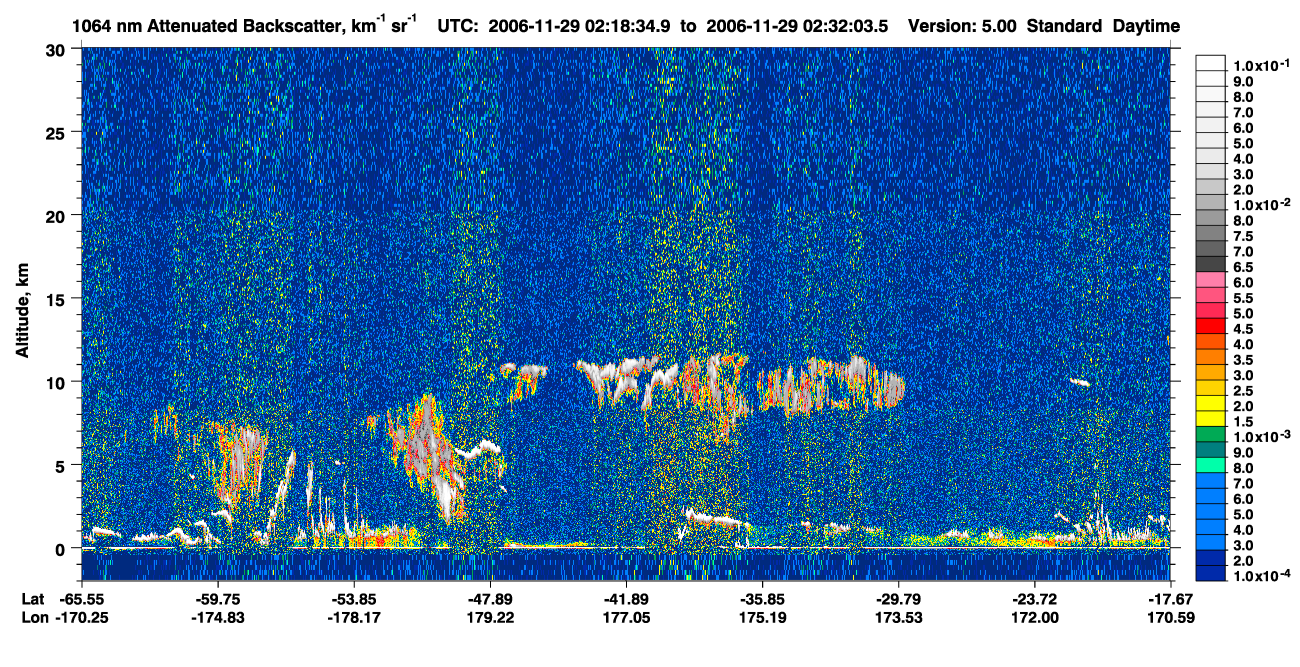This screenshot has width=1300, height=667.
Task: Click longitude value 175.19
Action: pos(763,618)
